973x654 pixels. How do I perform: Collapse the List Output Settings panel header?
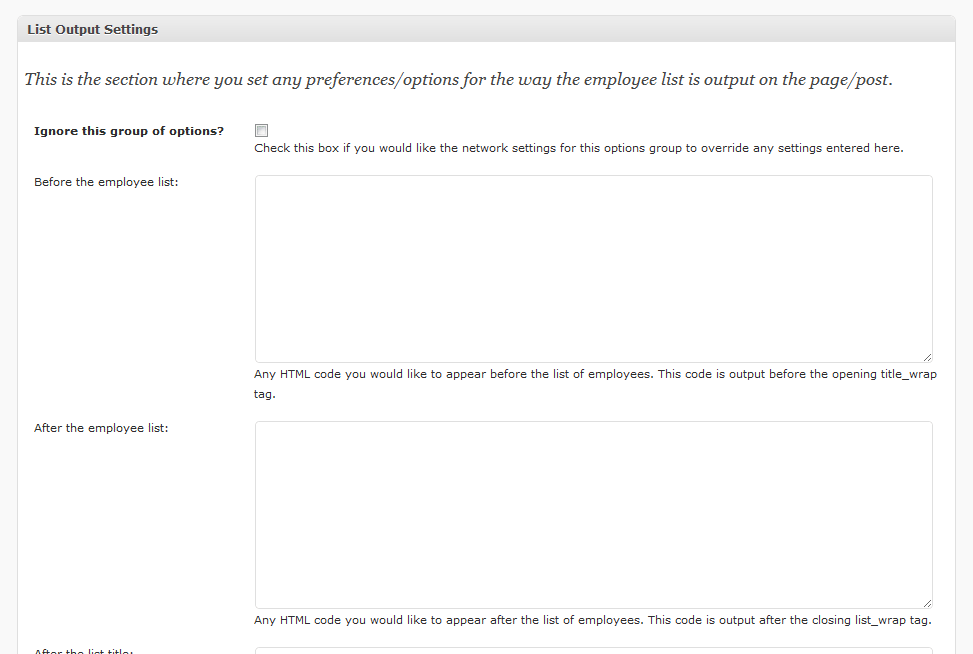pyautogui.click(x=486, y=29)
